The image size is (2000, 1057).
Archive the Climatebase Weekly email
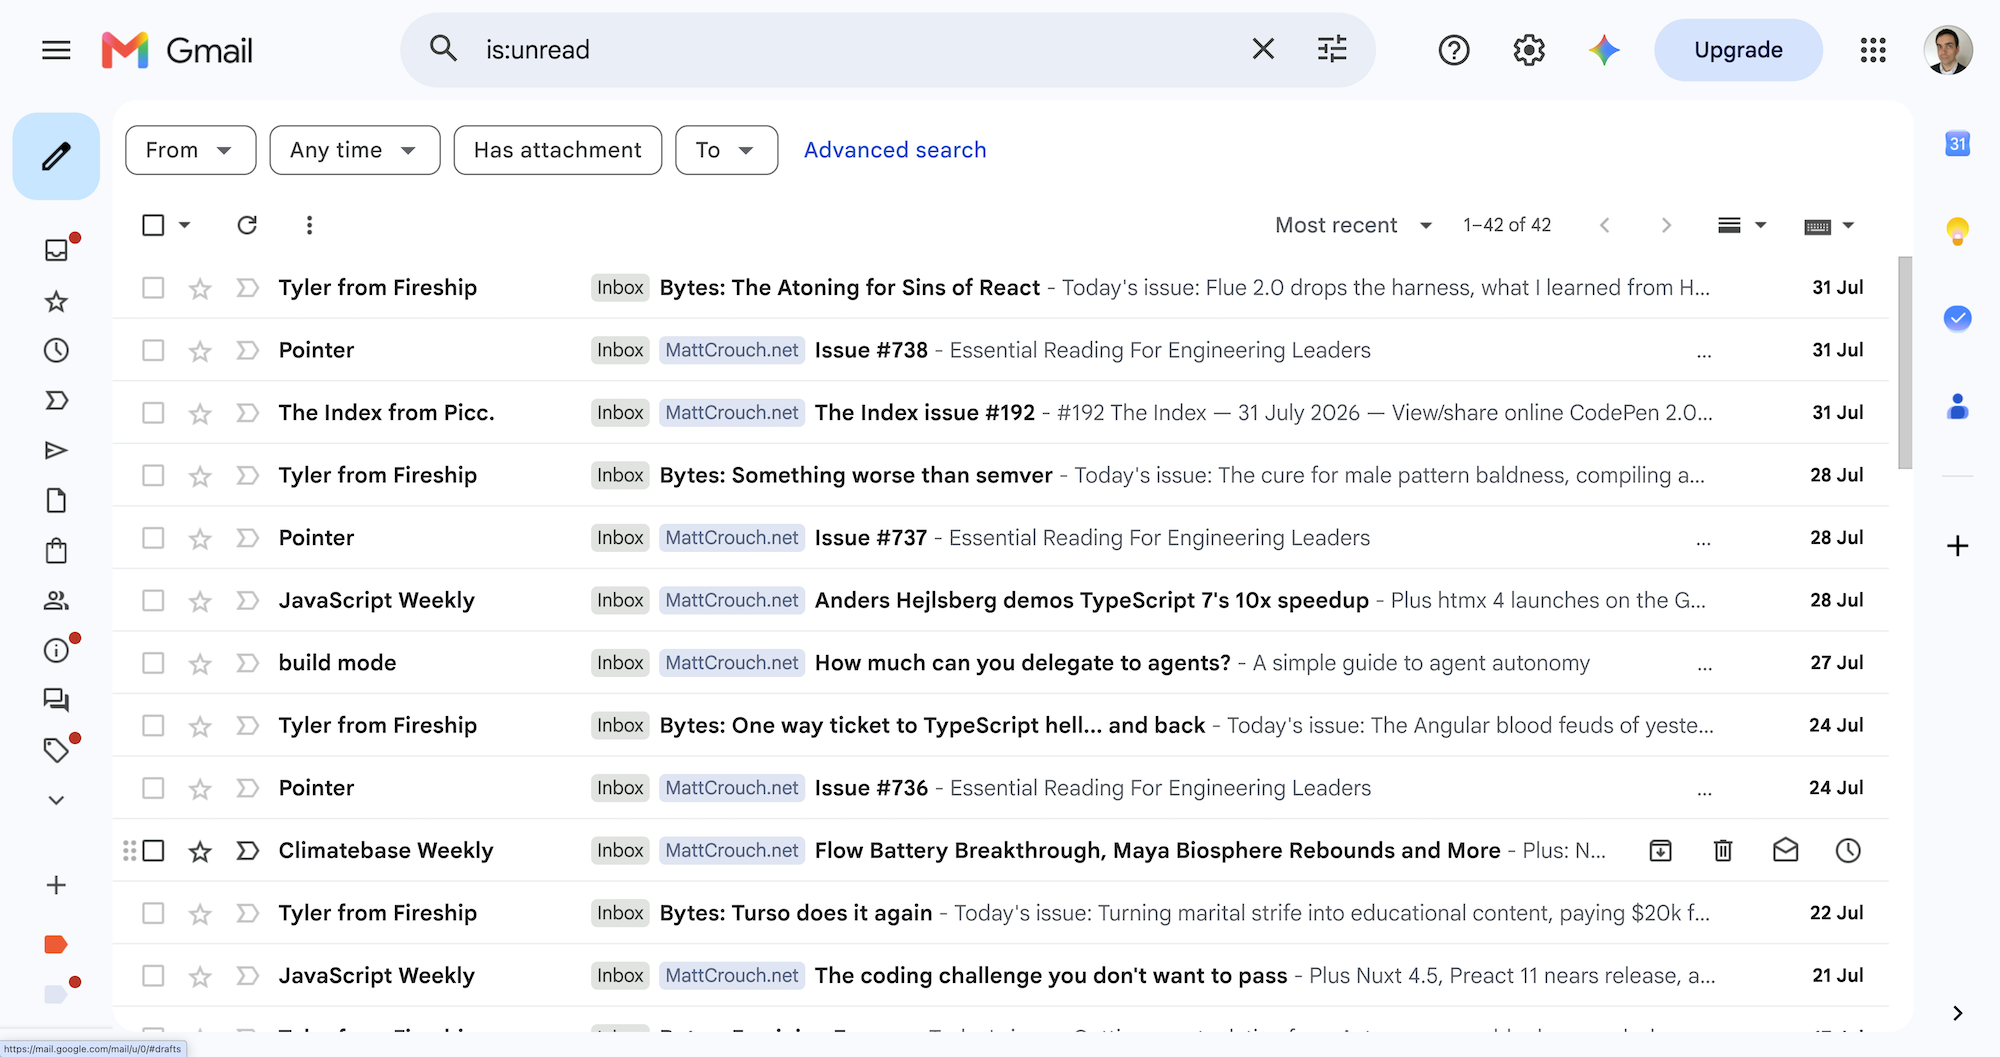[x=1660, y=851]
